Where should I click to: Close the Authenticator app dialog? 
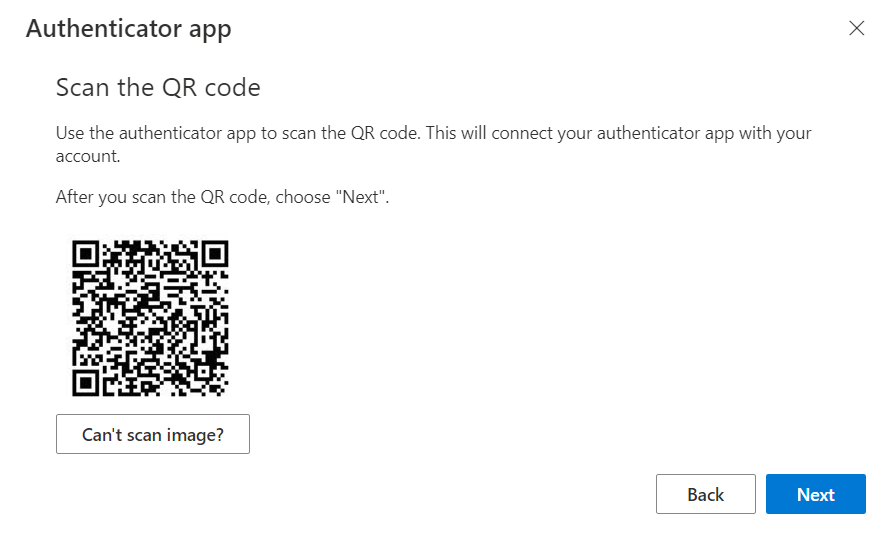pyautogui.click(x=856, y=28)
